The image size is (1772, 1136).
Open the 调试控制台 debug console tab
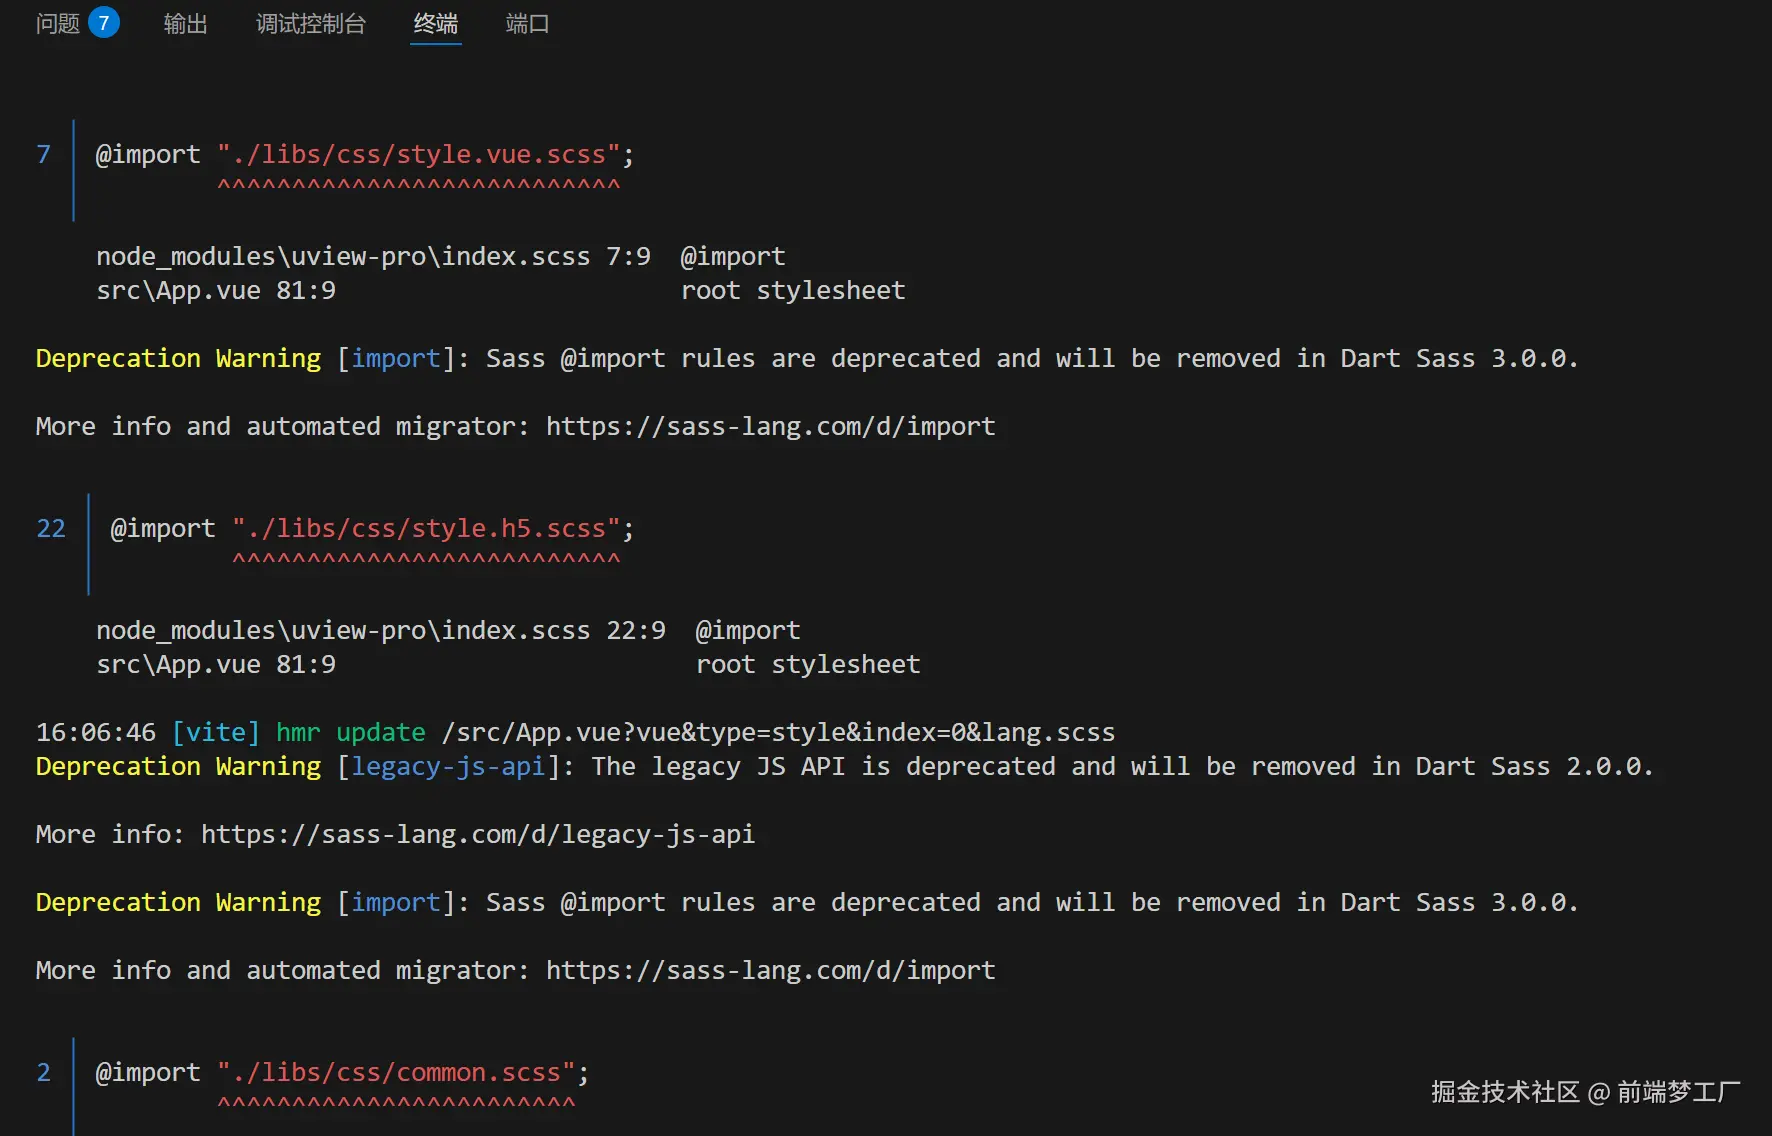(x=310, y=23)
